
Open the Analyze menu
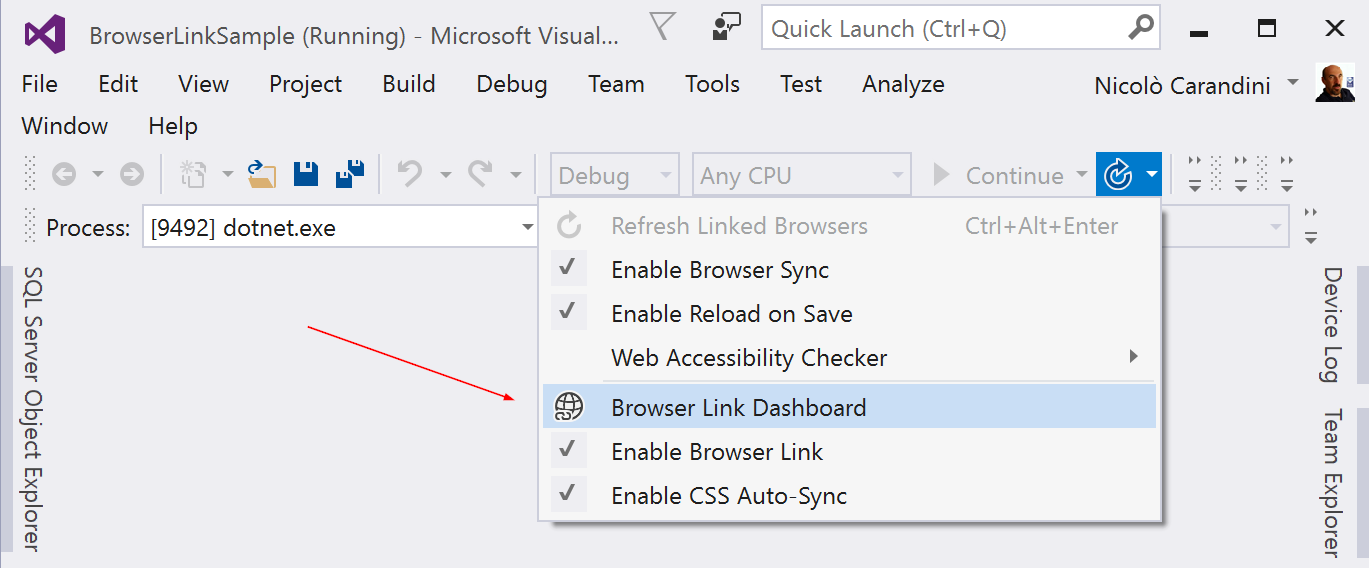[x=903, y=84]
